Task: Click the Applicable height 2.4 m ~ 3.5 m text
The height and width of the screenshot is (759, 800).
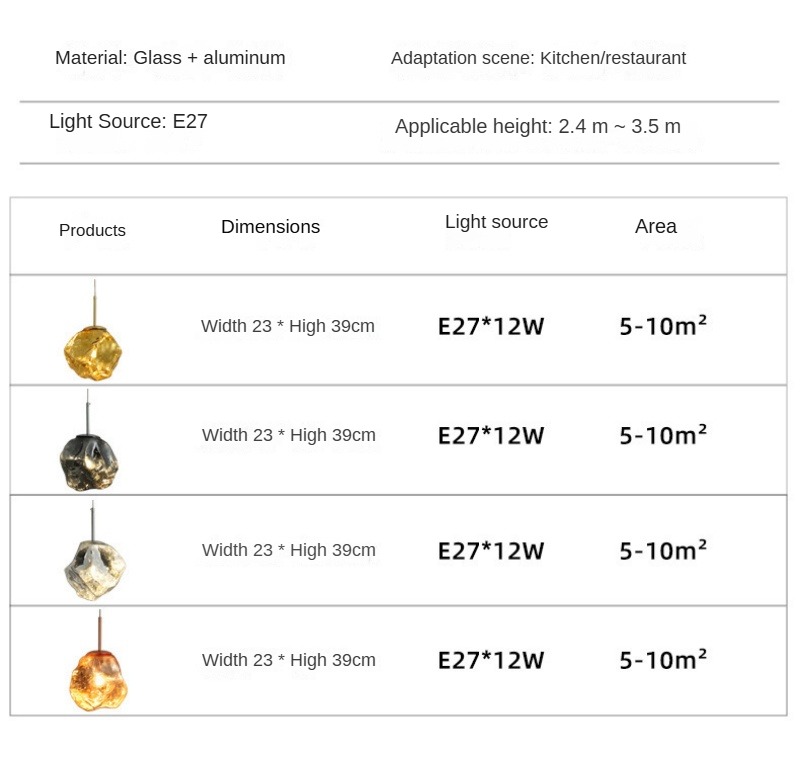Action: click(537, 126)
